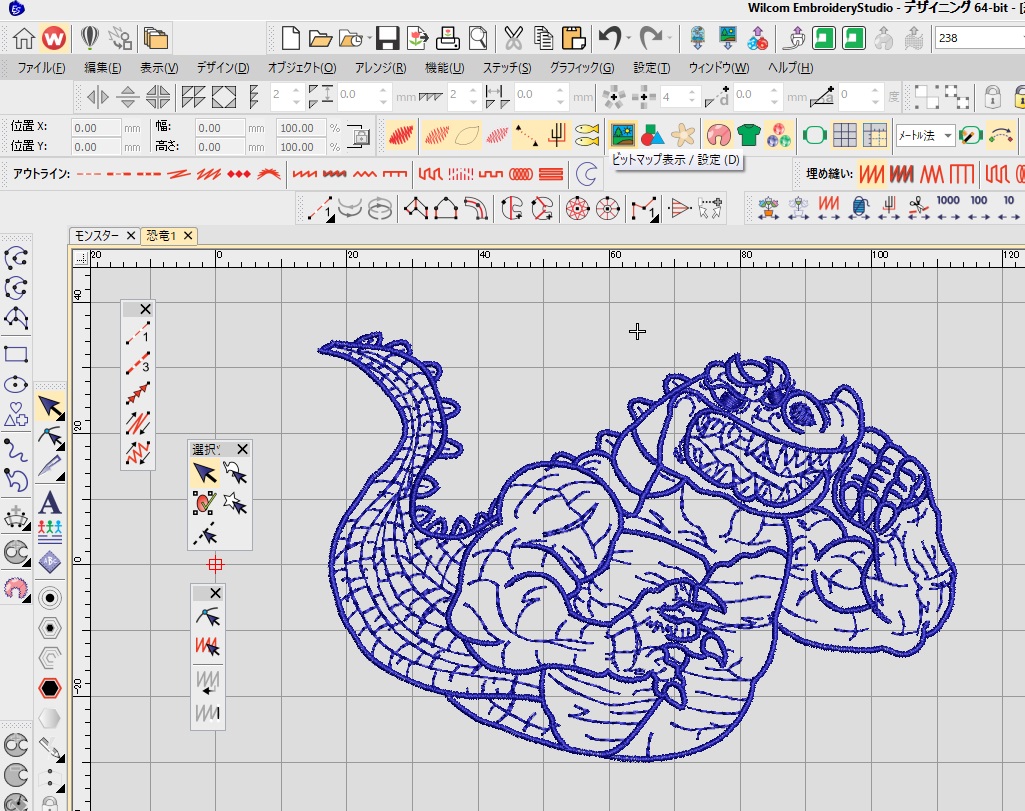The height and width of the screenshot is (811, 1025).
Task: Close the run stitch floating panel
Action: (x=145, y=309)
